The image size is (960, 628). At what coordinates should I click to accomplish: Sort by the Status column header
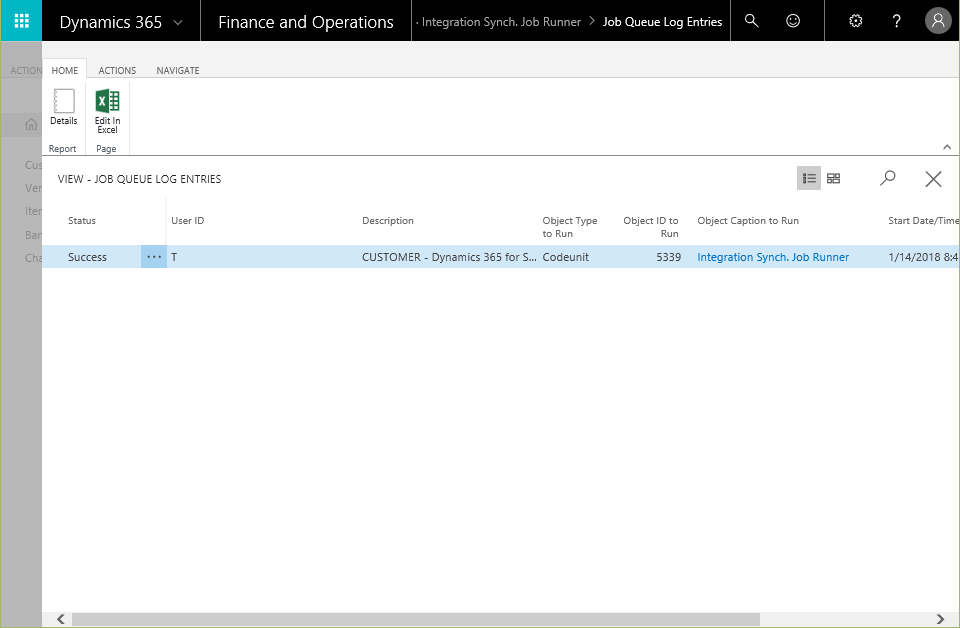click(x=82, y=220)
